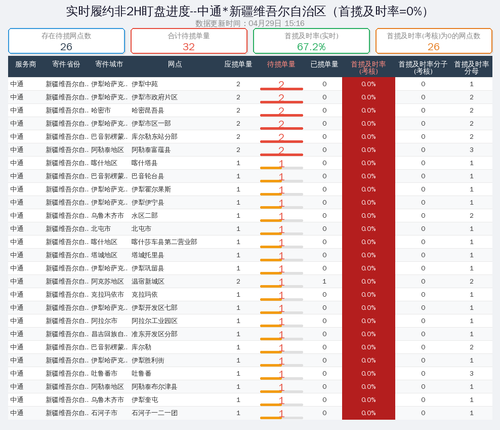Open the orange 首揽及时率(考核)为0的网点数 card
500x430 pixels.
(434, 41)
